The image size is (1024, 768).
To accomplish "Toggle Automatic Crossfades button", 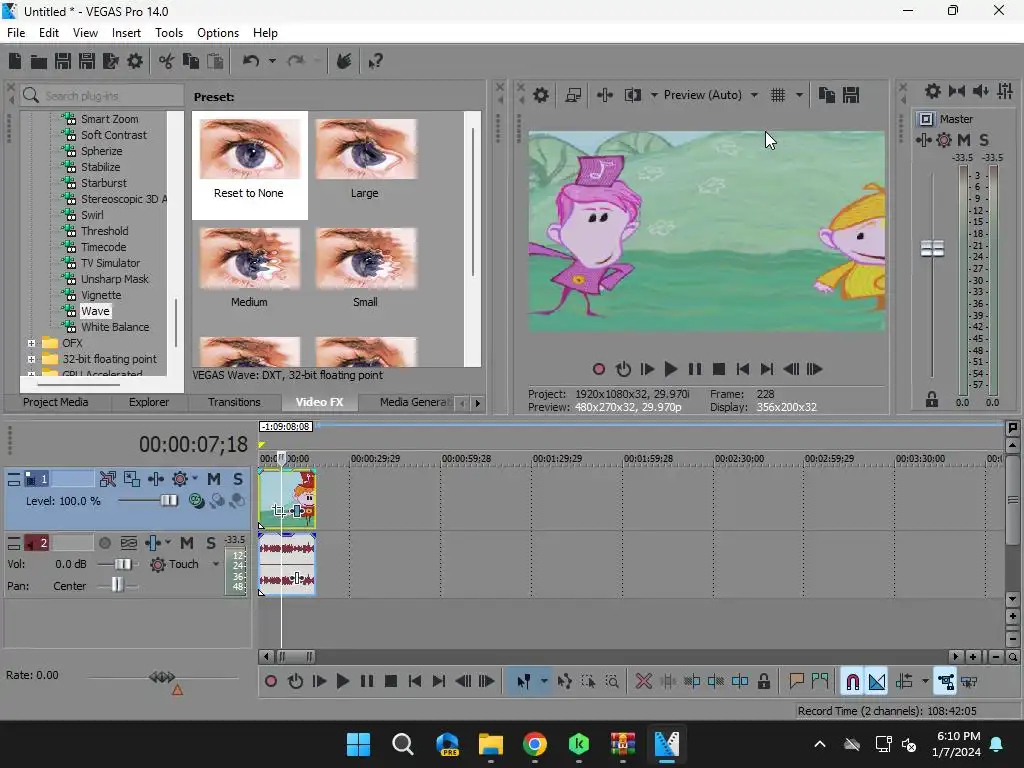I will tap(877, 682).
